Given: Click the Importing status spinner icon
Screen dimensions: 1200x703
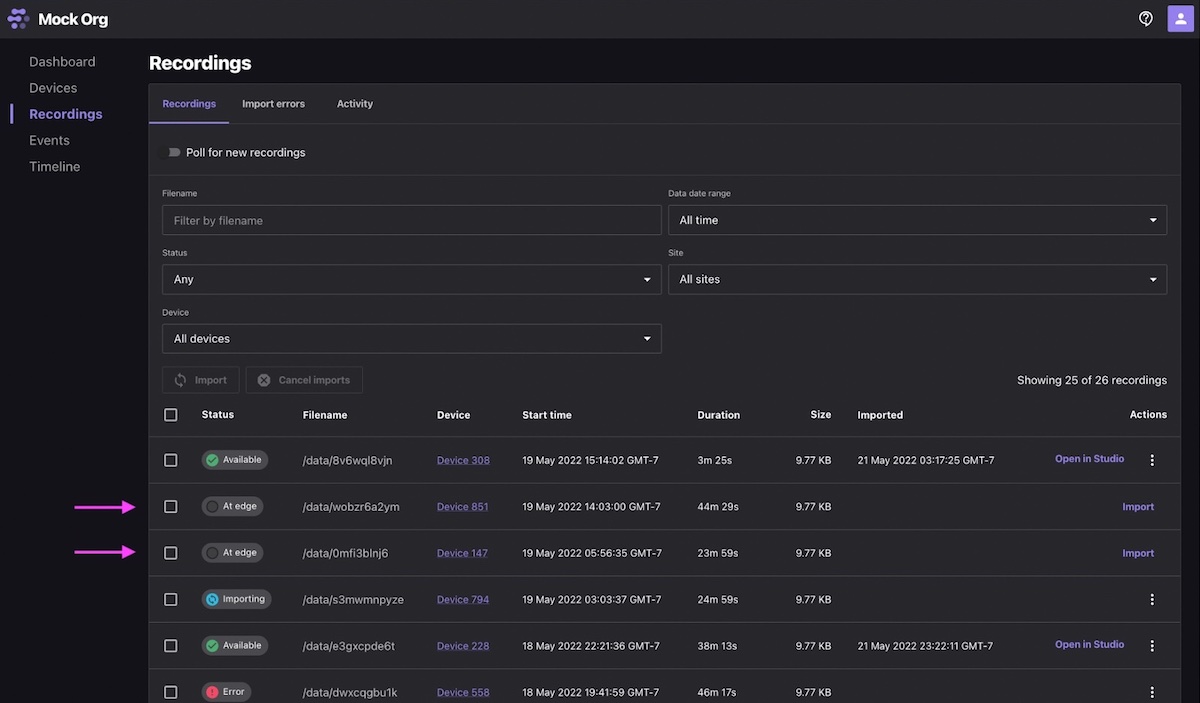Looking at the screenshot, I should point(214,599).
